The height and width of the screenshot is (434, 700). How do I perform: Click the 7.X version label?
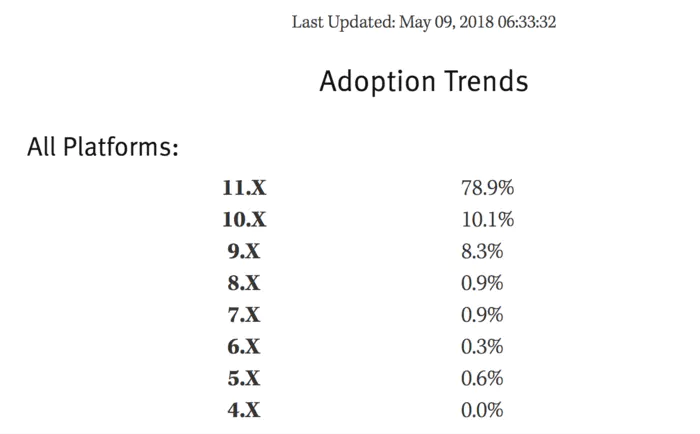coord(244,315)
